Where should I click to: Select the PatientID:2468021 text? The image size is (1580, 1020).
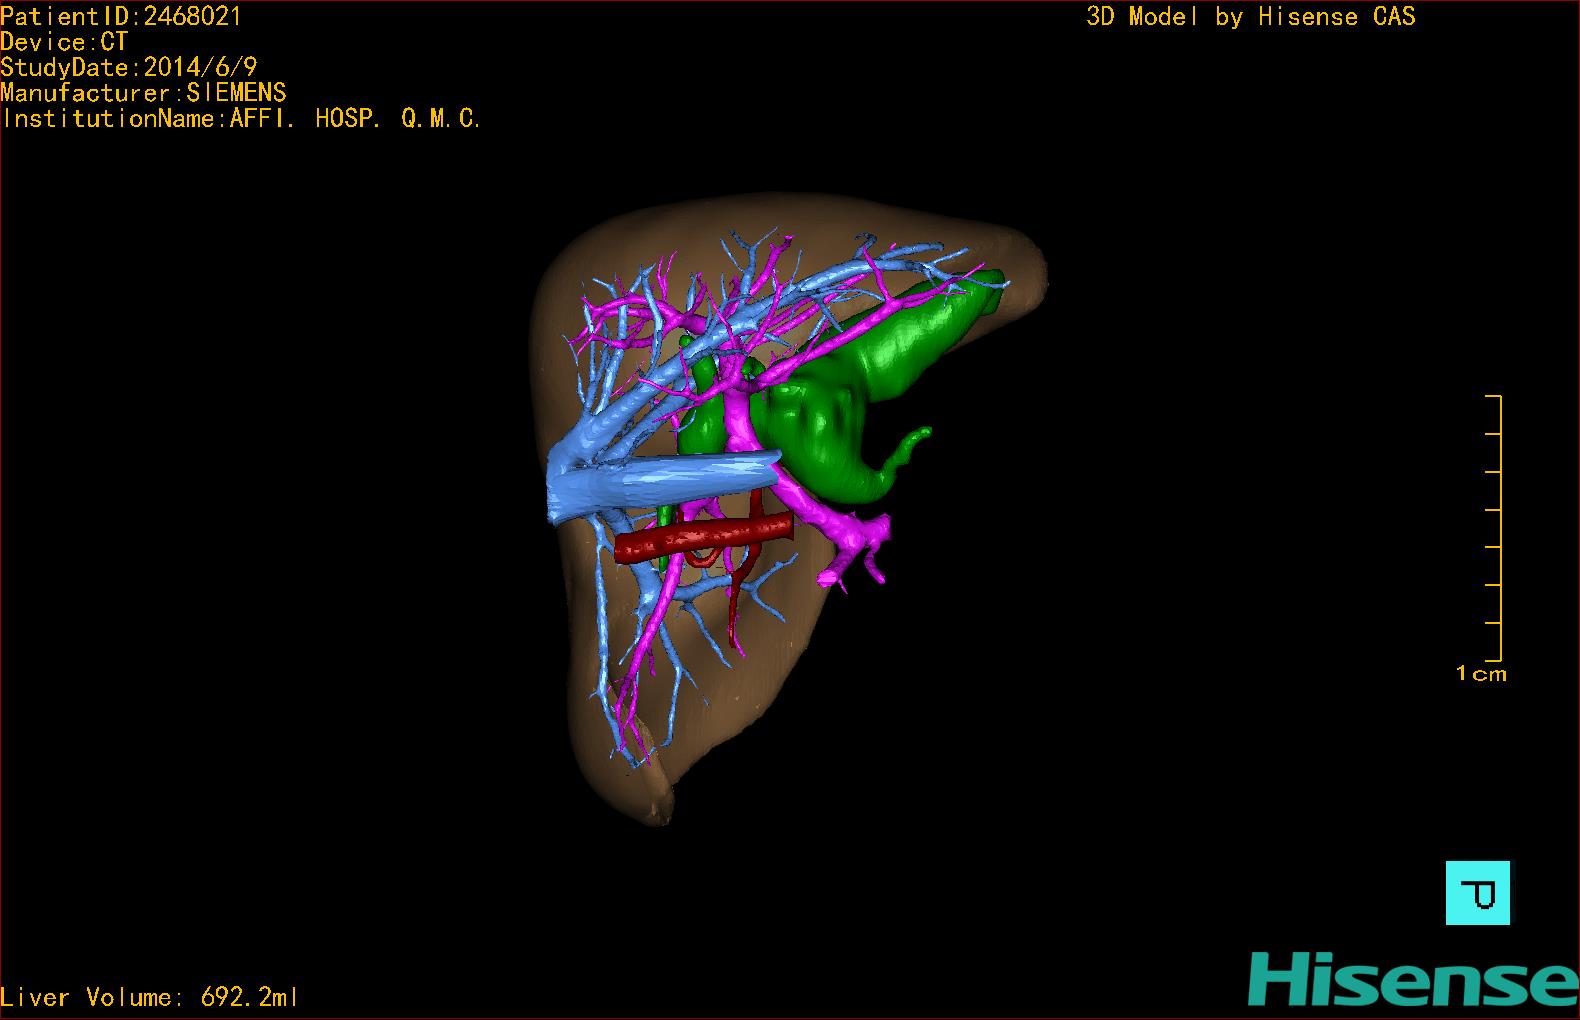tap(121, 16)
